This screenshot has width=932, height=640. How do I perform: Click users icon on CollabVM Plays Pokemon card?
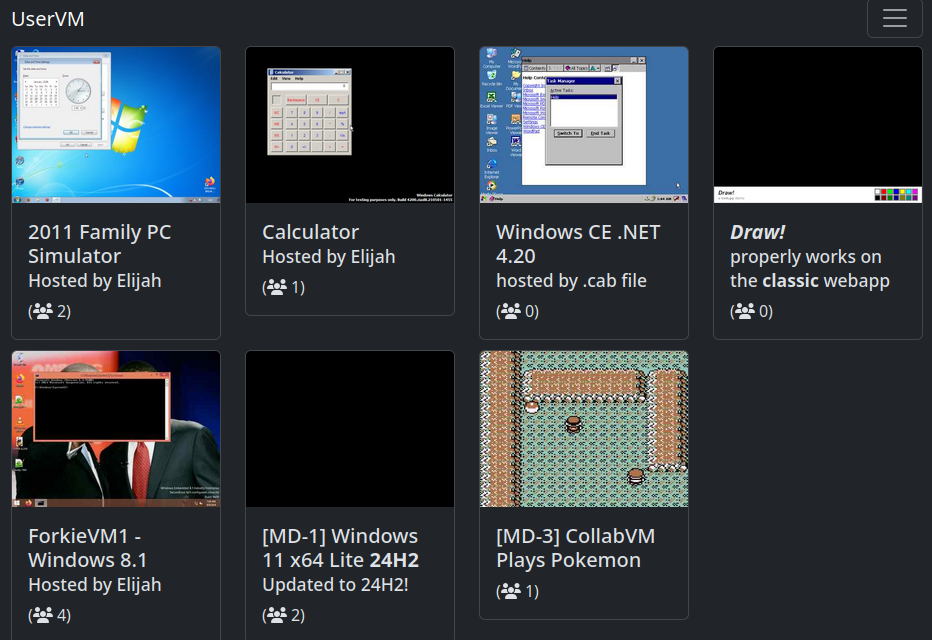511,591
